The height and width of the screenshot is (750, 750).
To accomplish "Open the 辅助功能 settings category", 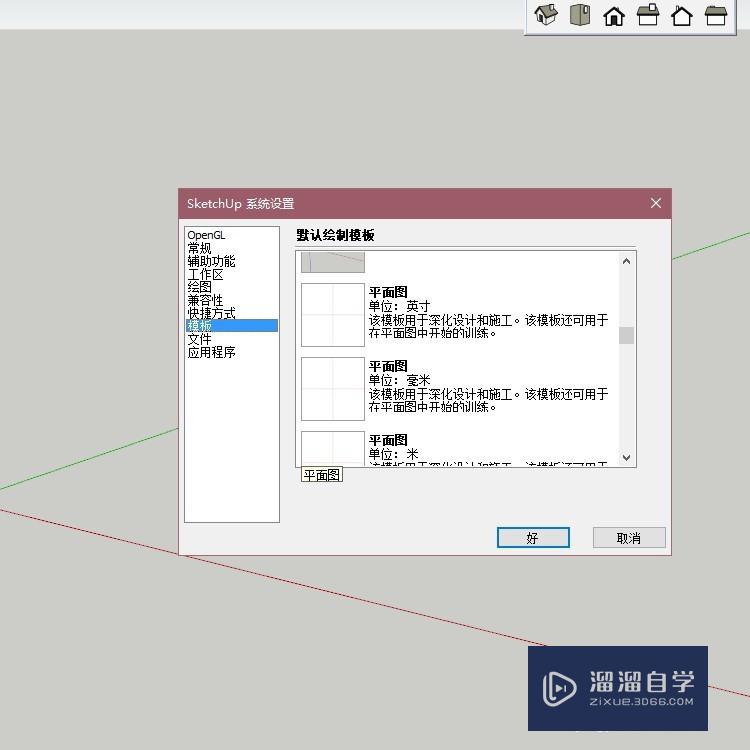I will (211, 261).
